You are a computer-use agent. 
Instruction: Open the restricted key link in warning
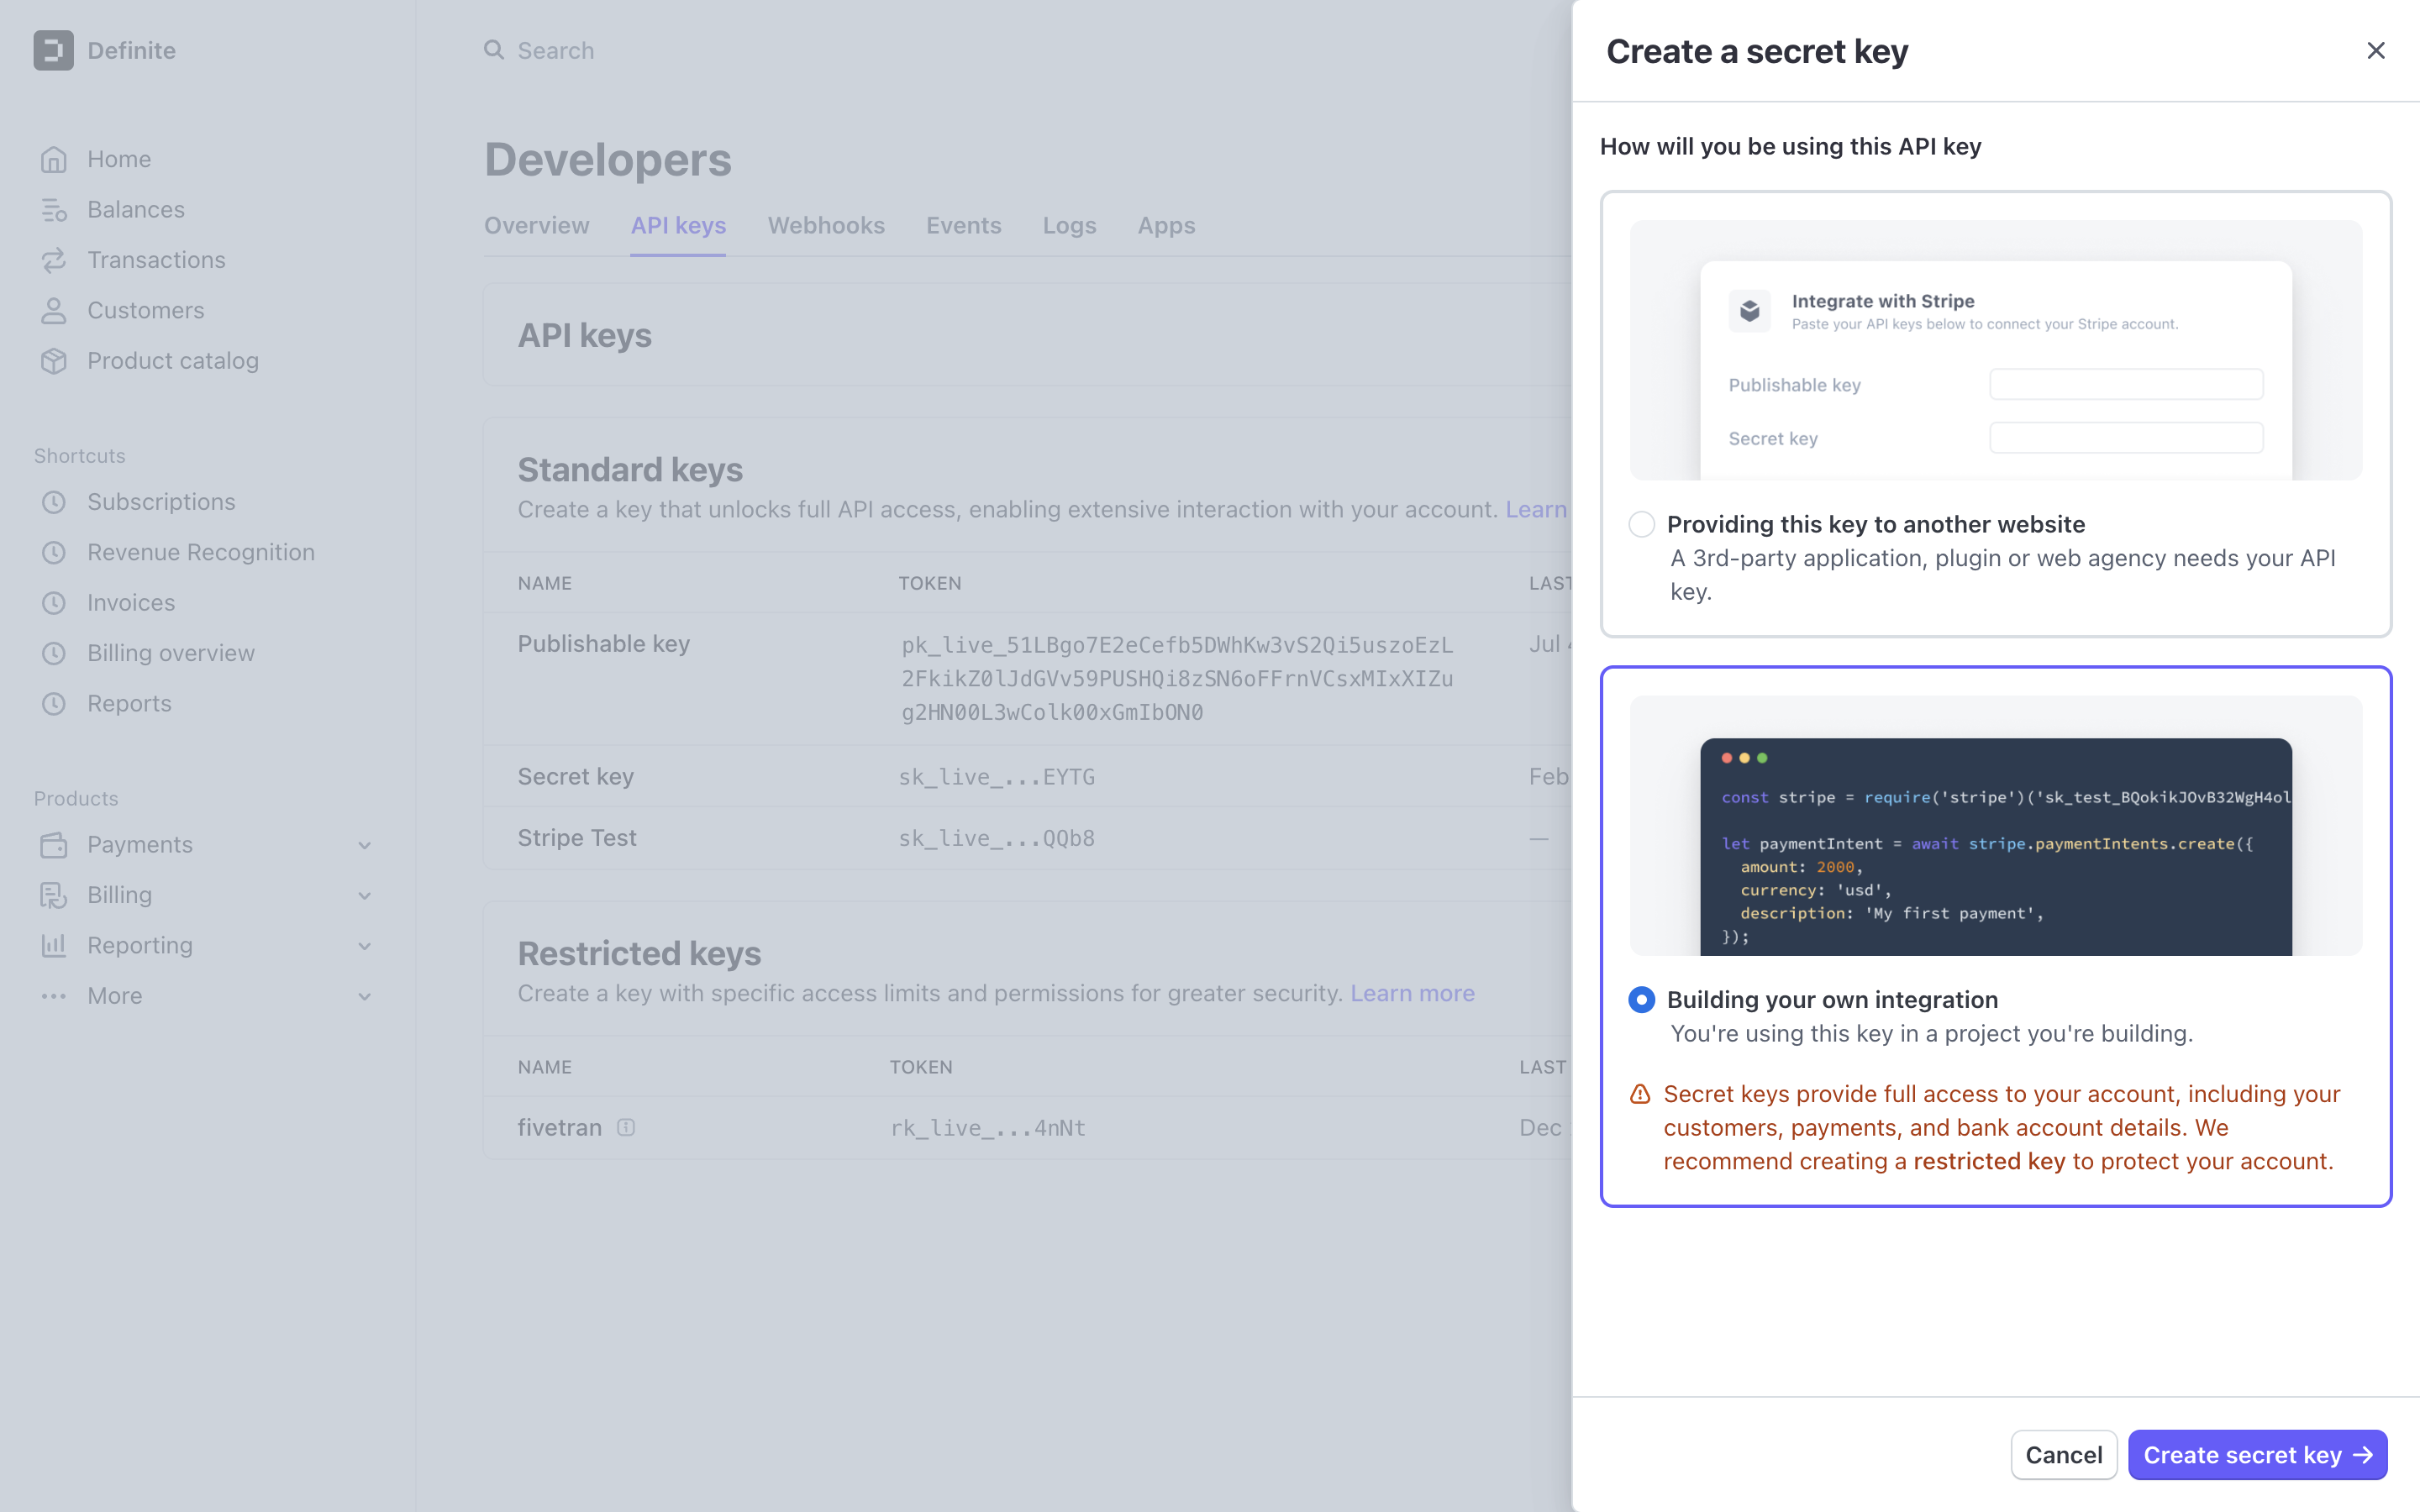[1988, 1161]
